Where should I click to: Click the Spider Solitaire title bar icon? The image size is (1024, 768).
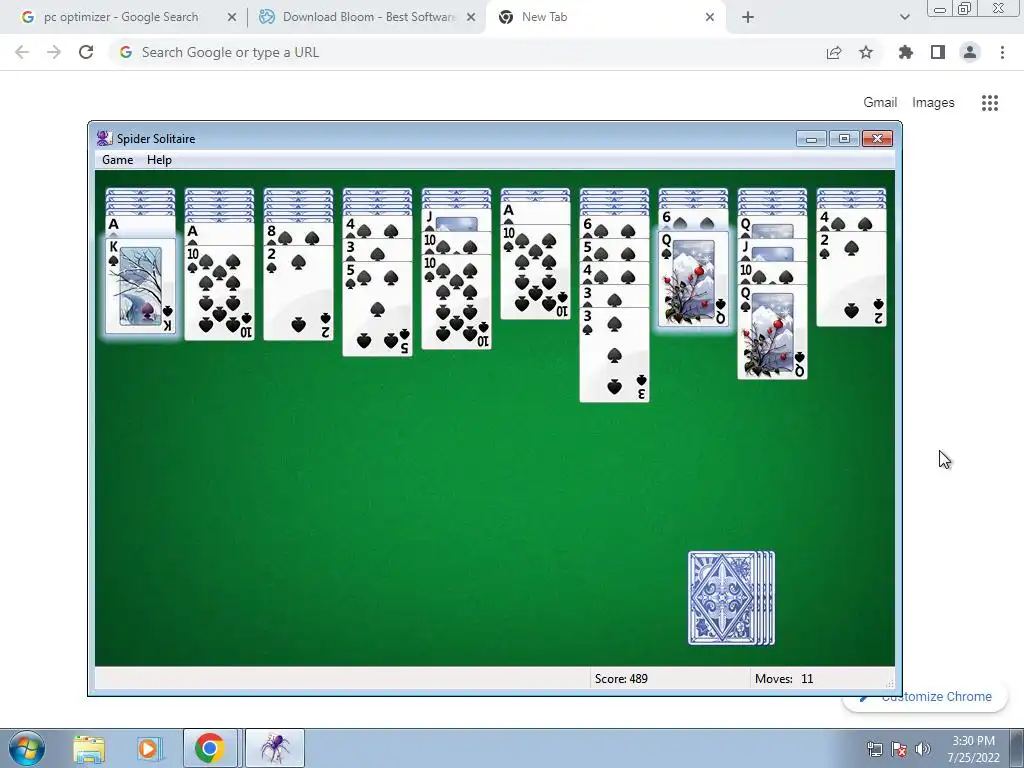point(104,138)
